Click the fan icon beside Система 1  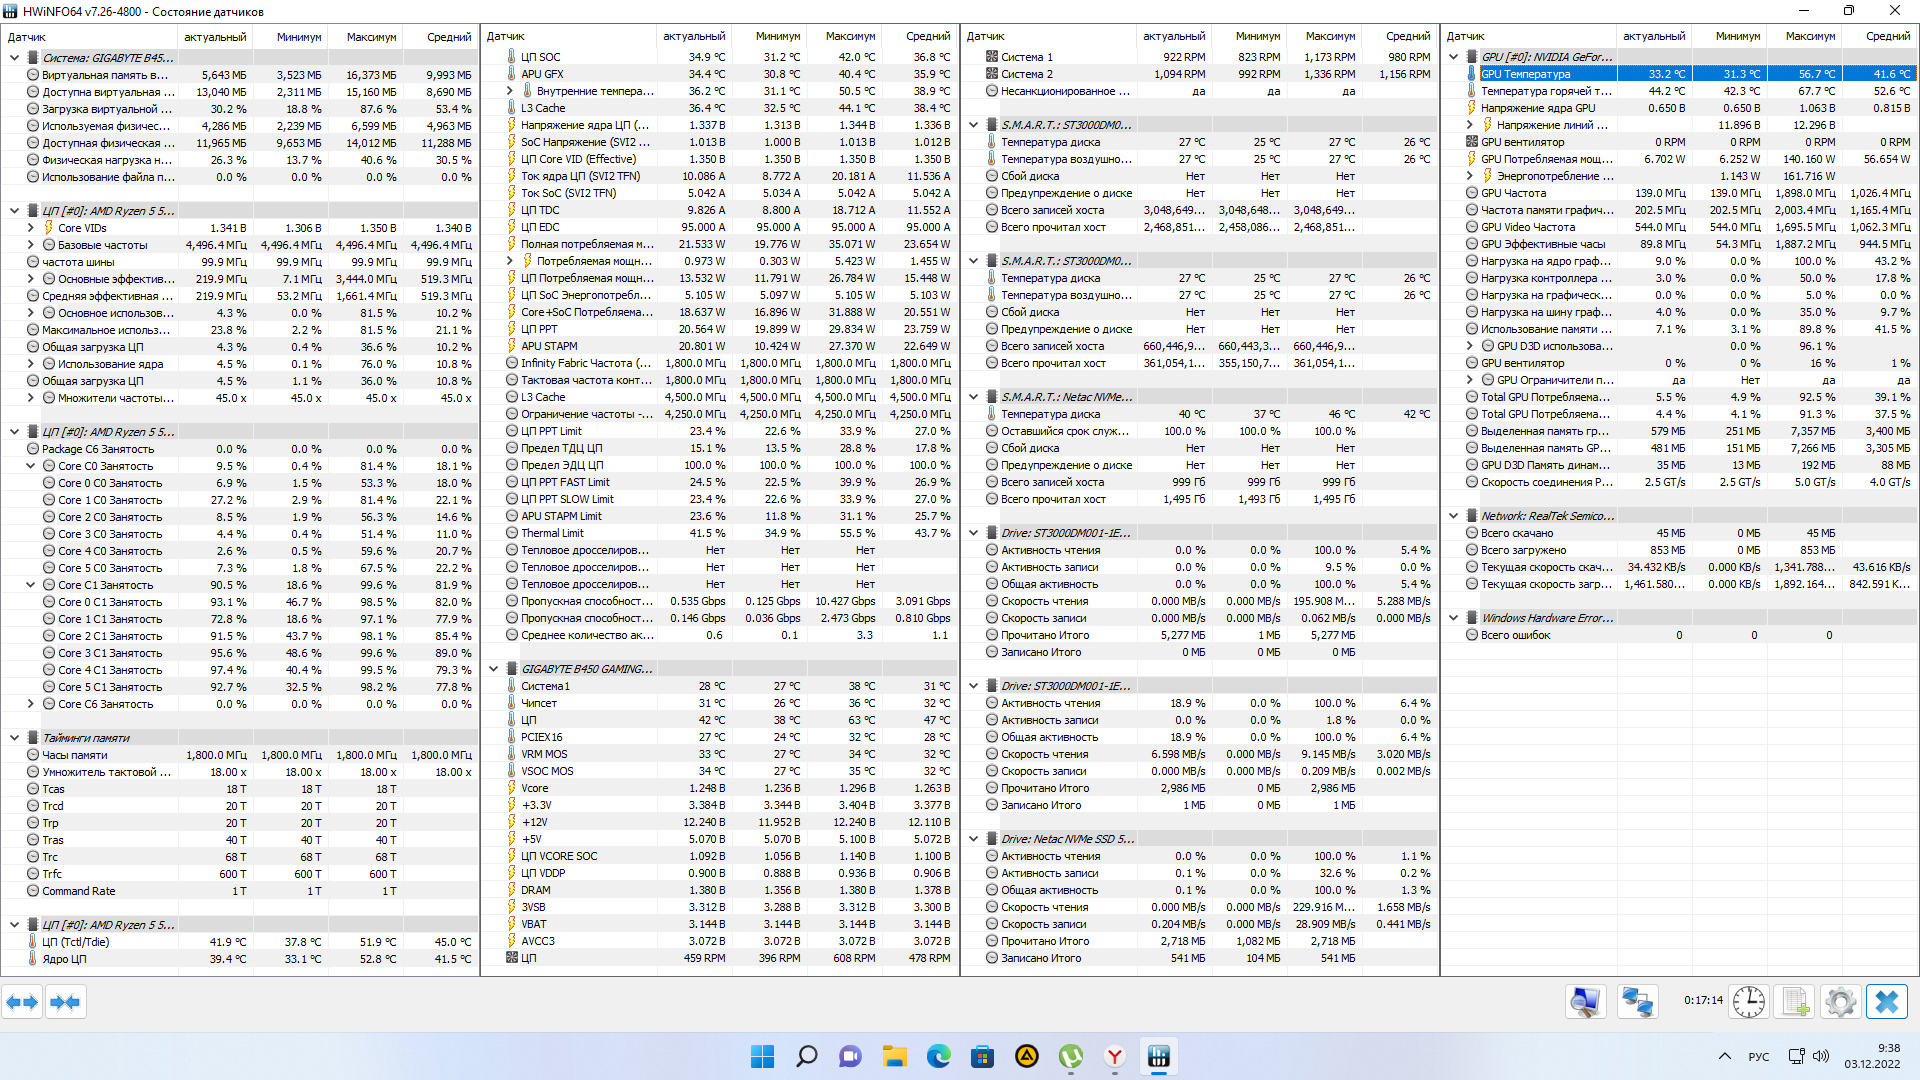[x=992, y=57]
